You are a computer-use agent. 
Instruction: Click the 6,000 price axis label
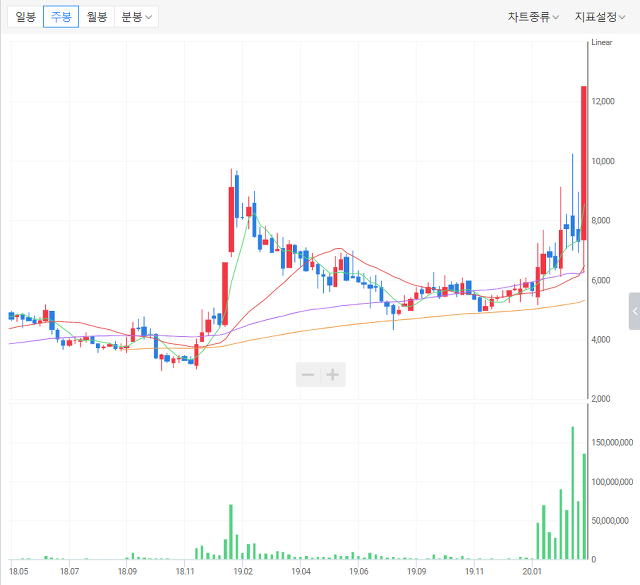[601, 280]
